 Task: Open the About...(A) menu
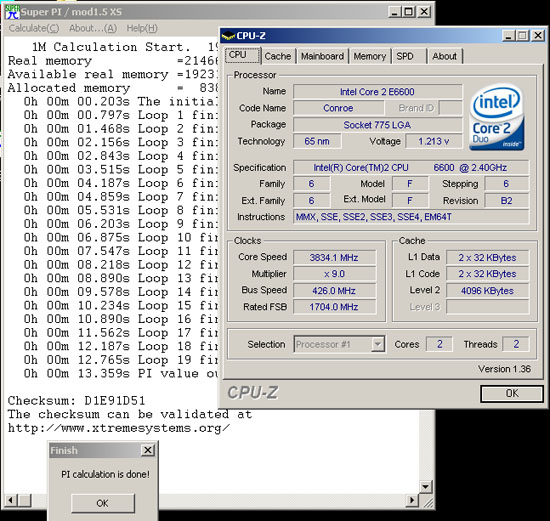[93, 28]
